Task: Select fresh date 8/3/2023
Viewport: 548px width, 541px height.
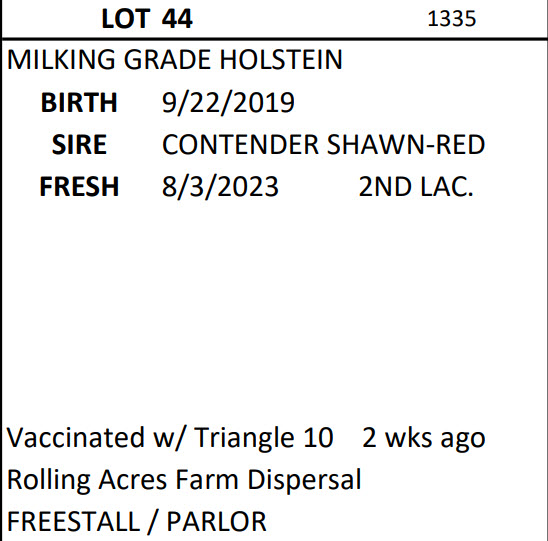Action: [220, 187]
